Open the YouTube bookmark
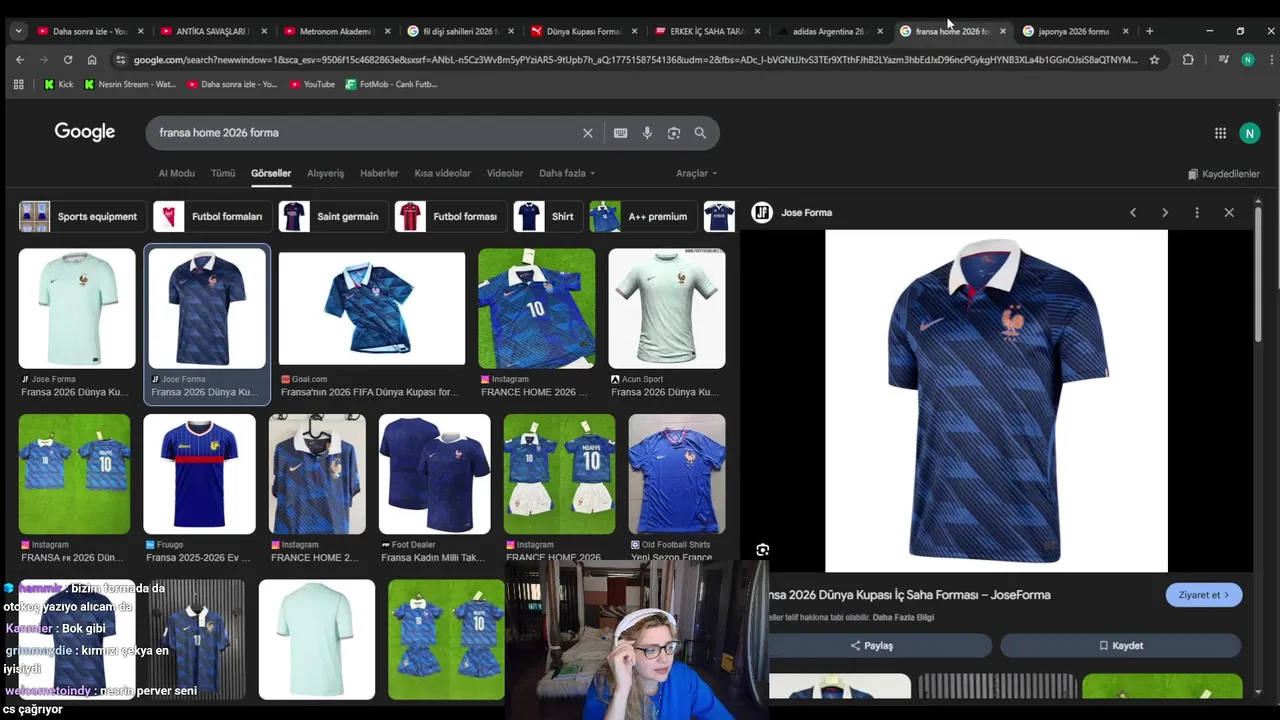 312,84
